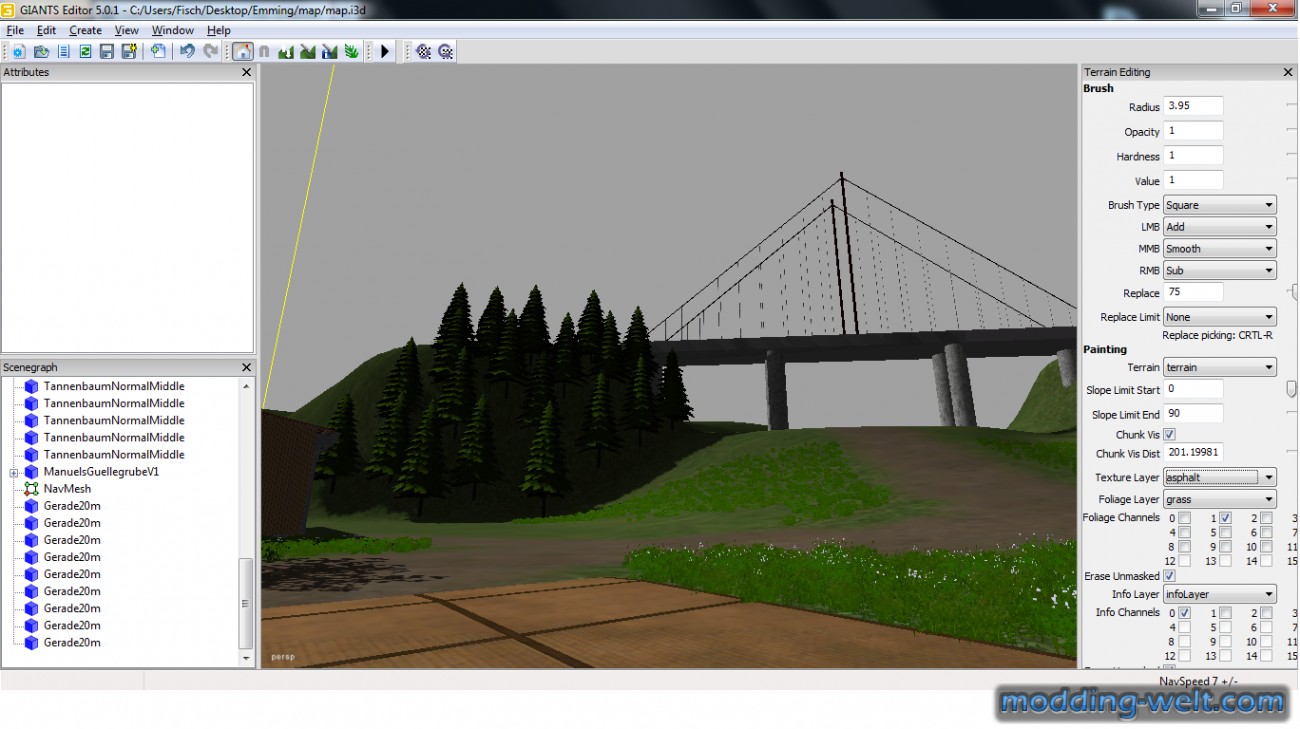1300x729 pixels.
Task: Click the Scenegraph scrollbar down arrow
Action: point(247,659)
